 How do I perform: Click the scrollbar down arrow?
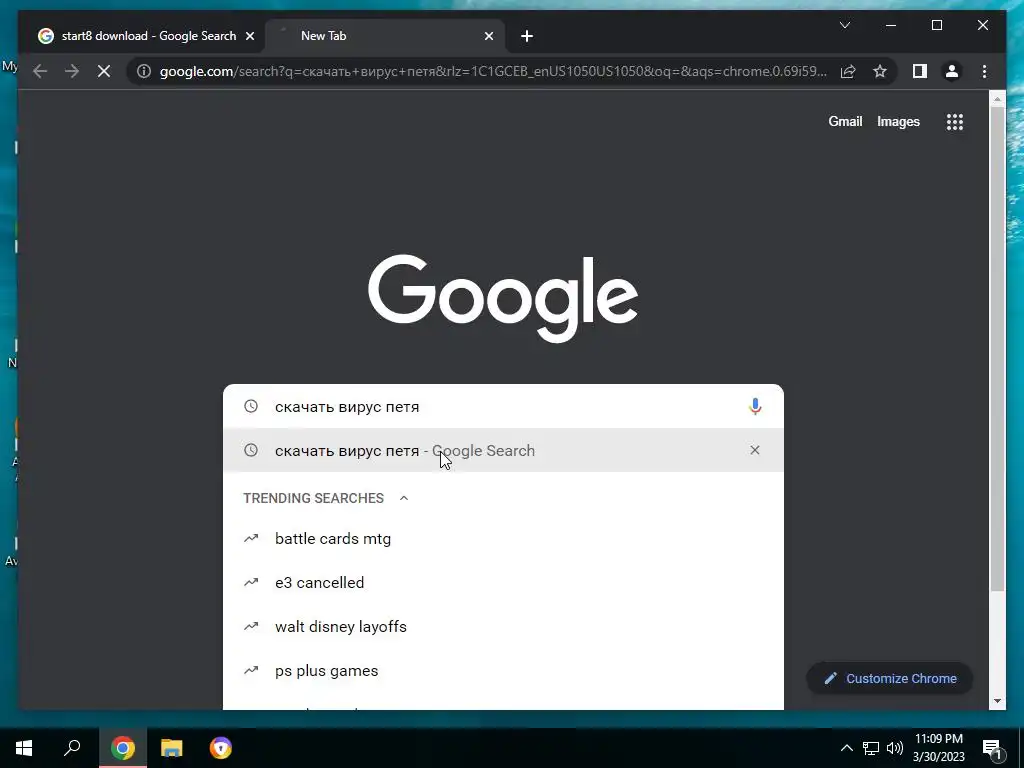pyautogui.click(x=997, y=701)
